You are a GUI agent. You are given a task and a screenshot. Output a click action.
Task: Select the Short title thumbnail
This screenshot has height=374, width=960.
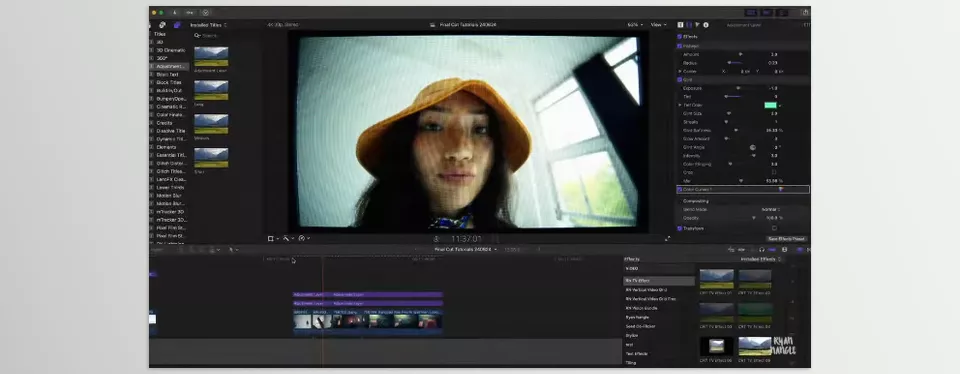point(211,157)
